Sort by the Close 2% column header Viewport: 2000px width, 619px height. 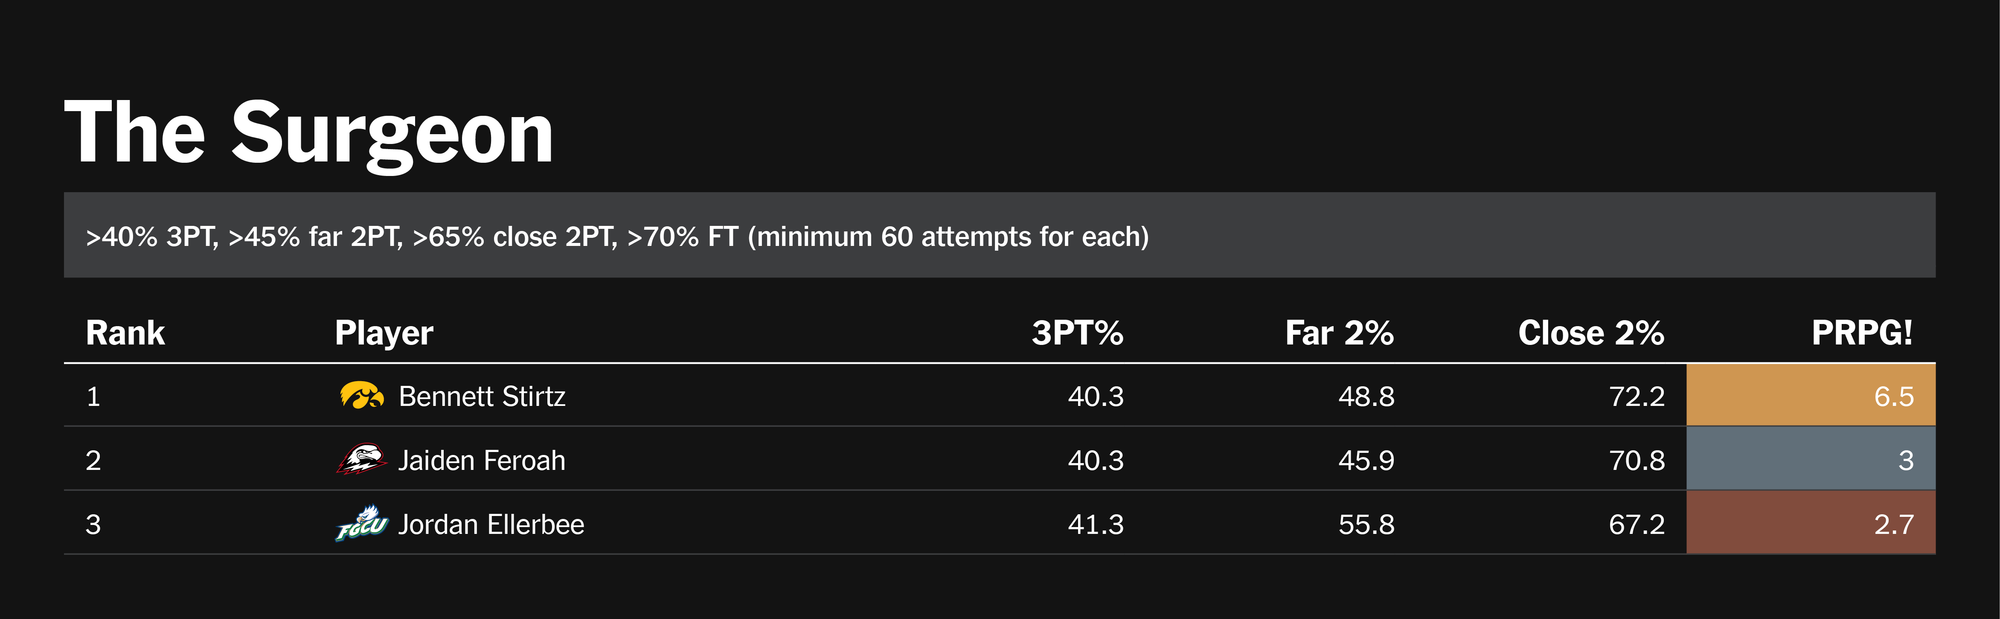(1590, 333)
